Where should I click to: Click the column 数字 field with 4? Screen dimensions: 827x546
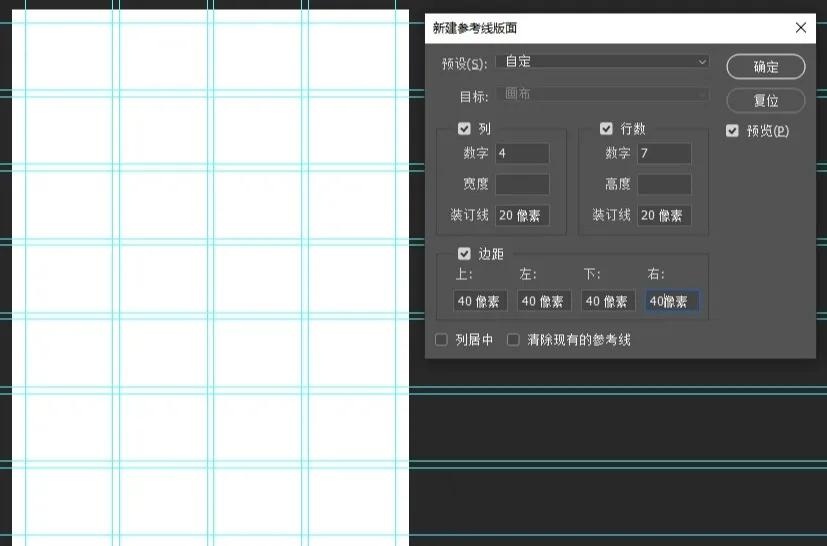coord(522,154)
